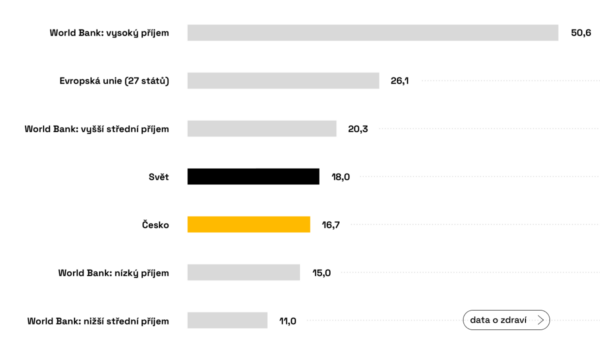Screen dimensions: 600x360
Task: Click the World Bank: vysoký příjem bar
Action: coord(373,33)
